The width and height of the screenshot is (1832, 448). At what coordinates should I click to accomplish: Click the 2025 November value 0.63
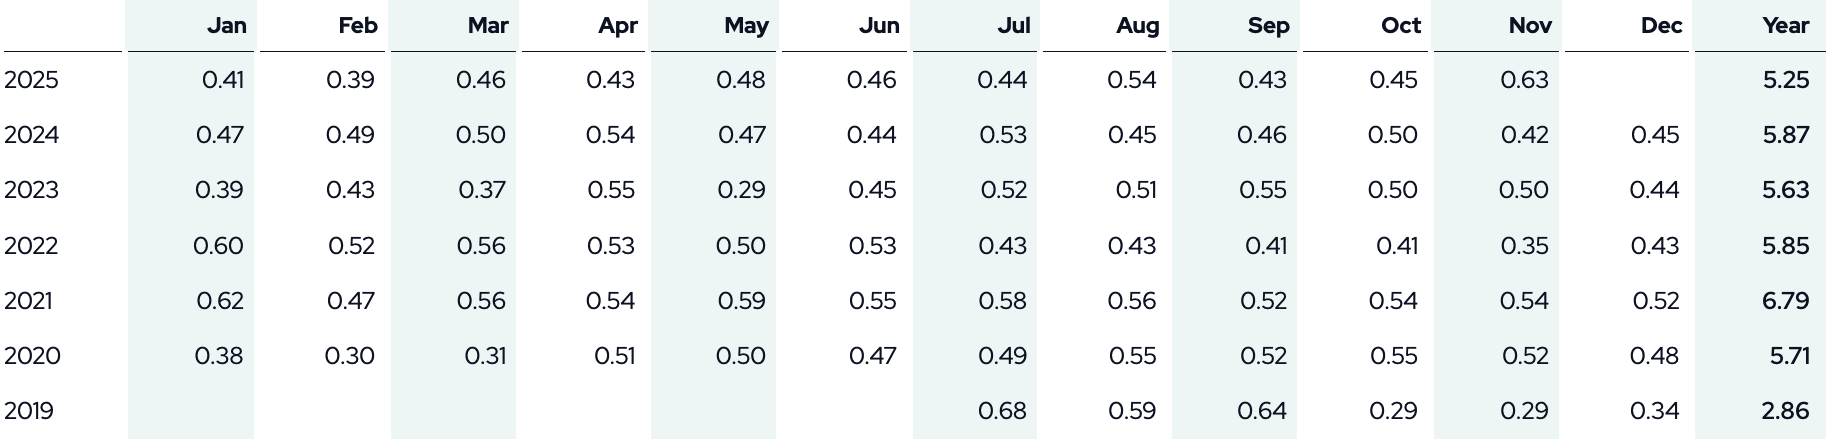pyautogui.click(x=1524, y=80)
